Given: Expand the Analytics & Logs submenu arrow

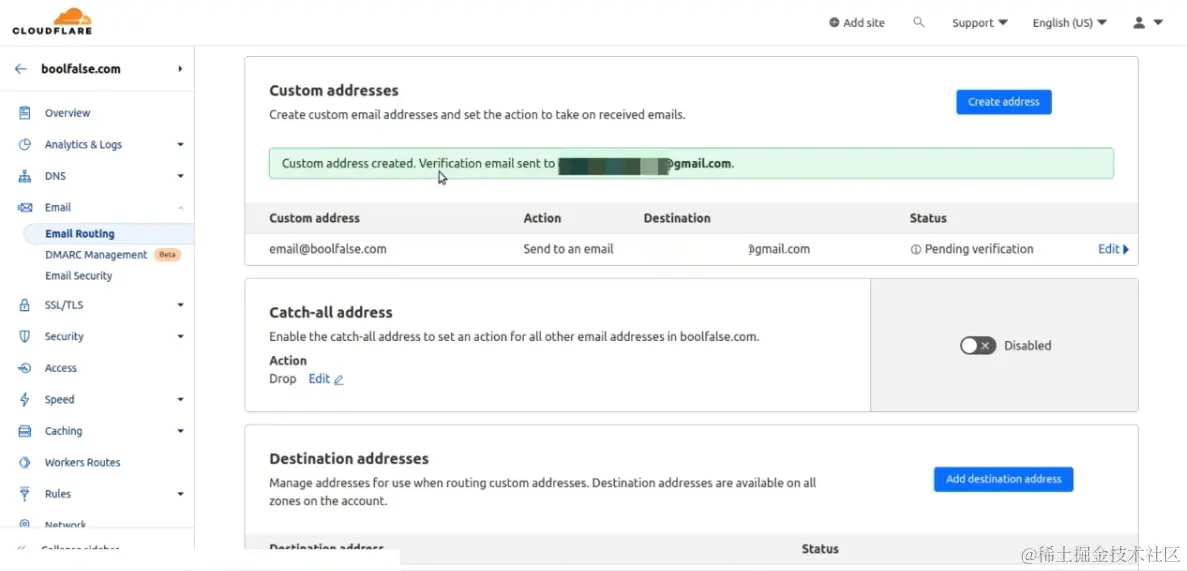Looking at the screenshot, I should coord(180,145).
